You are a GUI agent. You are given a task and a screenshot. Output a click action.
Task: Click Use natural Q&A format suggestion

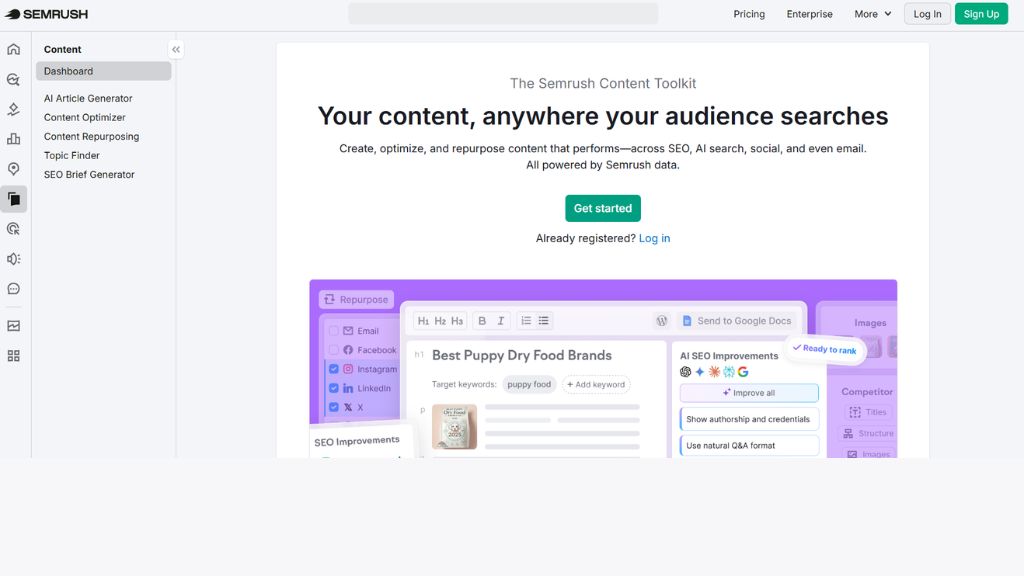point(749,445)
